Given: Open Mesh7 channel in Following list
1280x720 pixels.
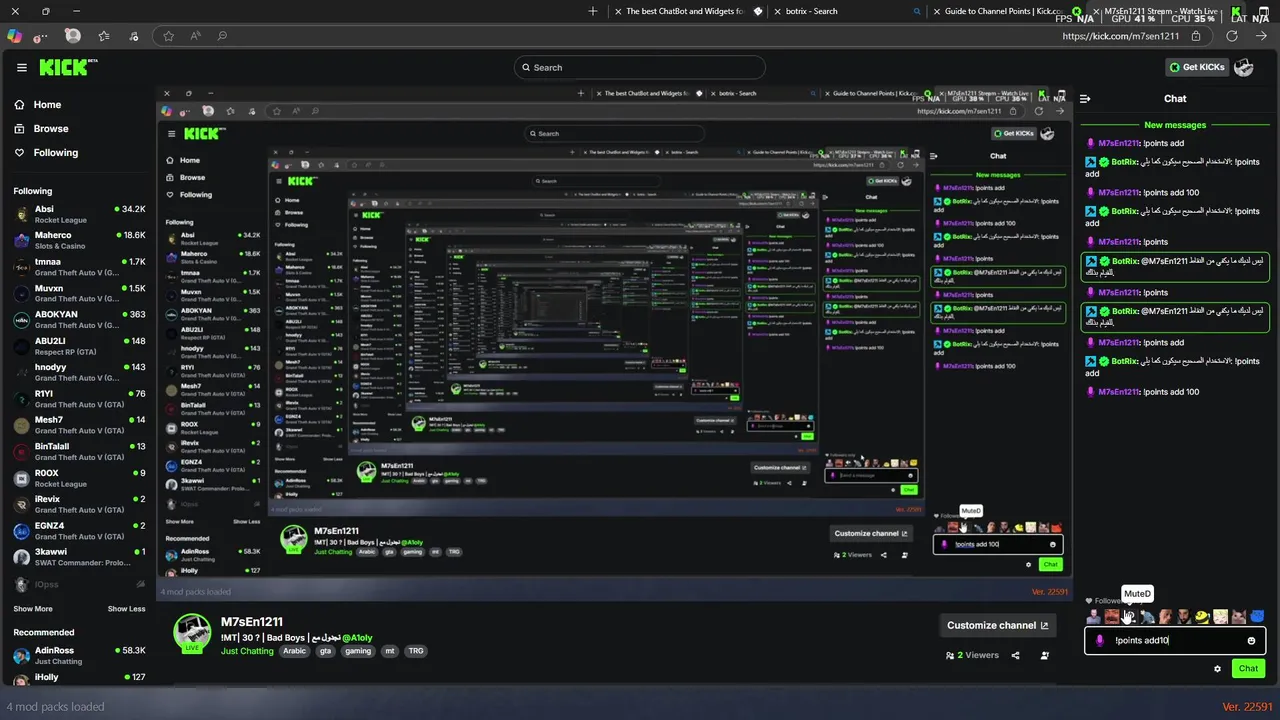Looking at the screenshot, I should tap(78, 425).
